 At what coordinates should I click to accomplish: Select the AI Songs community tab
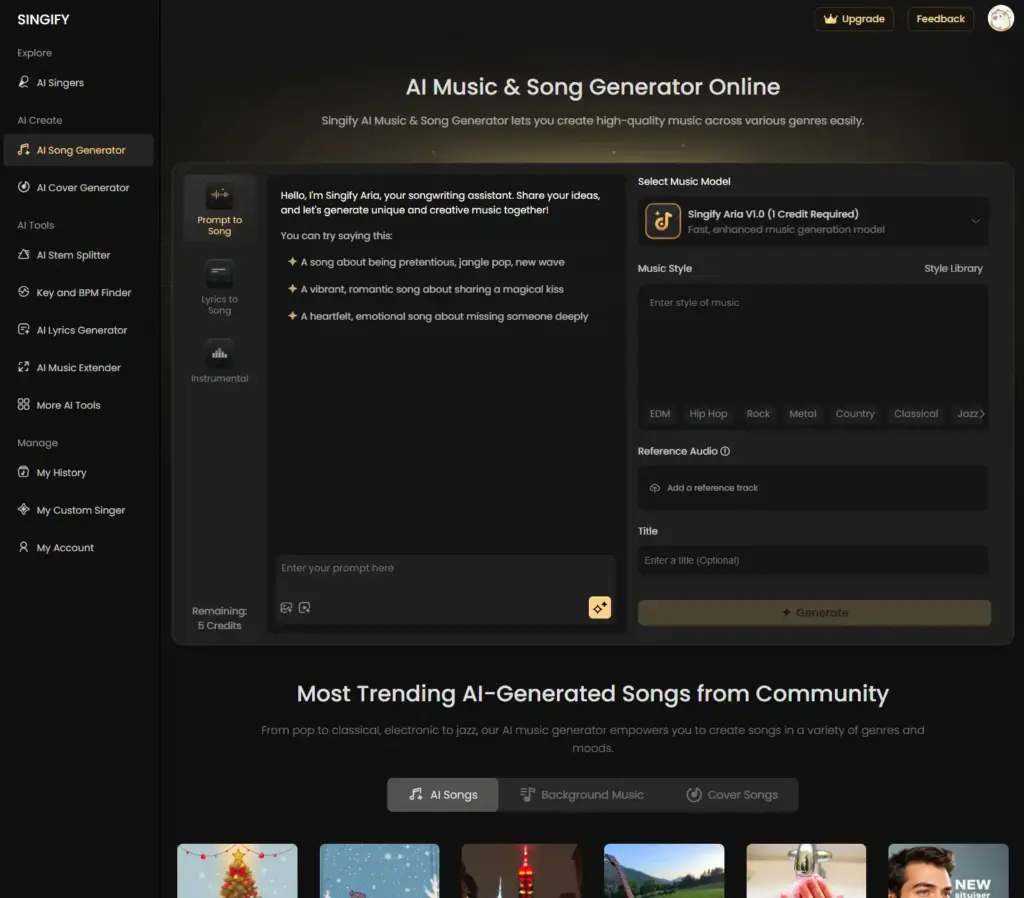[x=443, y=795]
